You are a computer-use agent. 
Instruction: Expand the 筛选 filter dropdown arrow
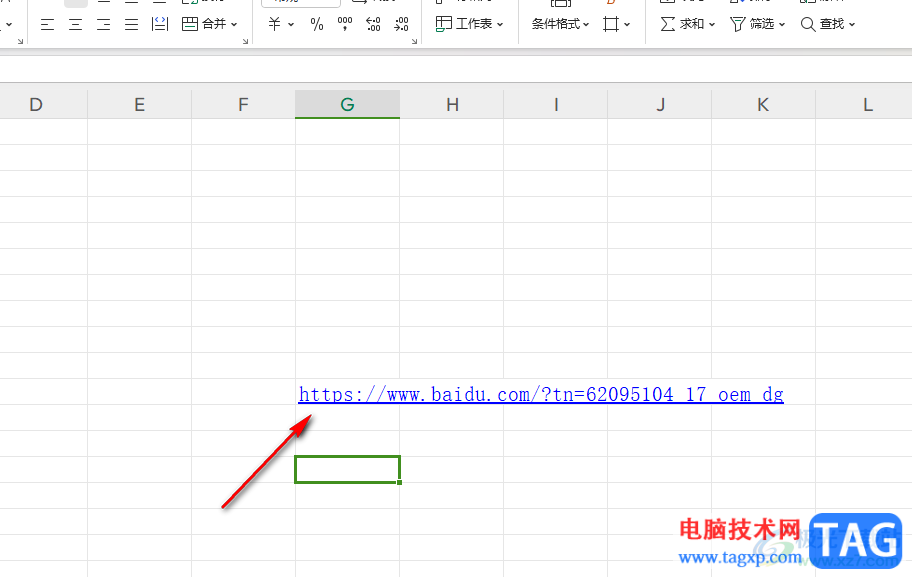tap(782, 24)
